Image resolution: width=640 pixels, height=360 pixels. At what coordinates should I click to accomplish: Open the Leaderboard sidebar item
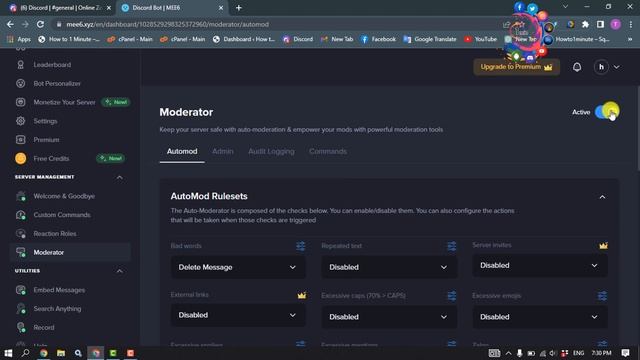tap(52, 64)
